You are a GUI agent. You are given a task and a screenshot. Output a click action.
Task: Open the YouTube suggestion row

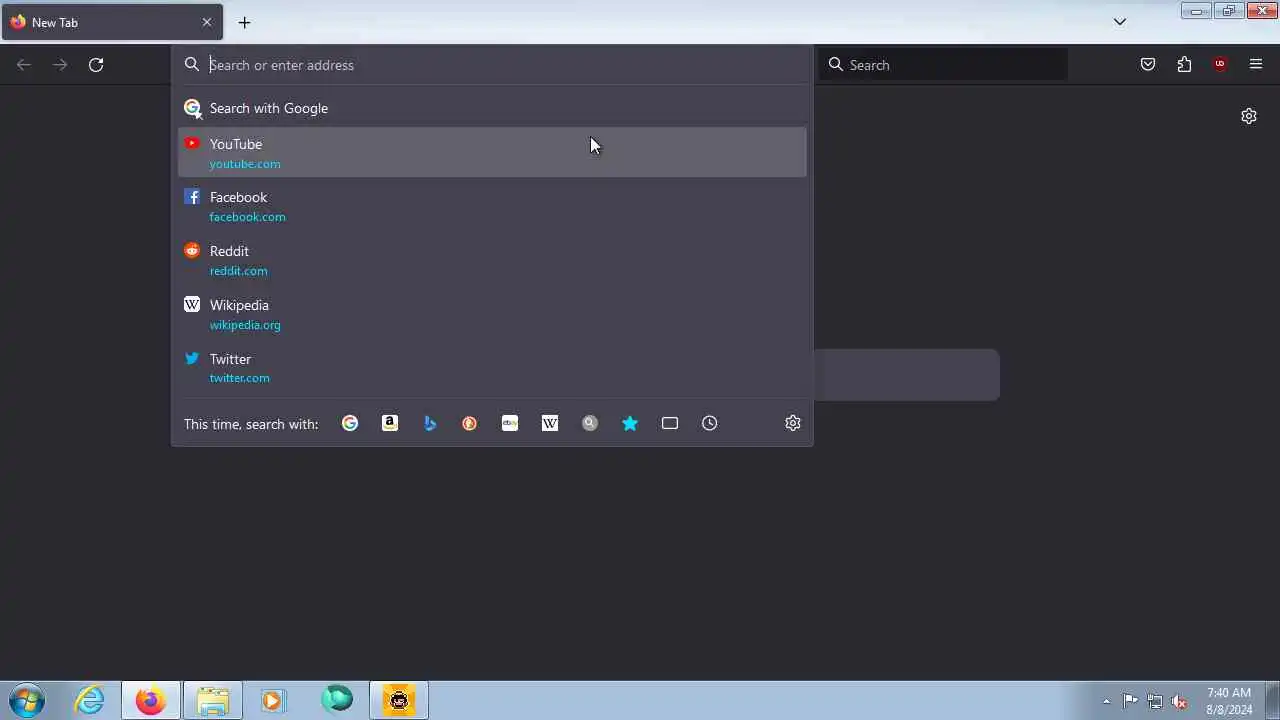click(492, 152)
